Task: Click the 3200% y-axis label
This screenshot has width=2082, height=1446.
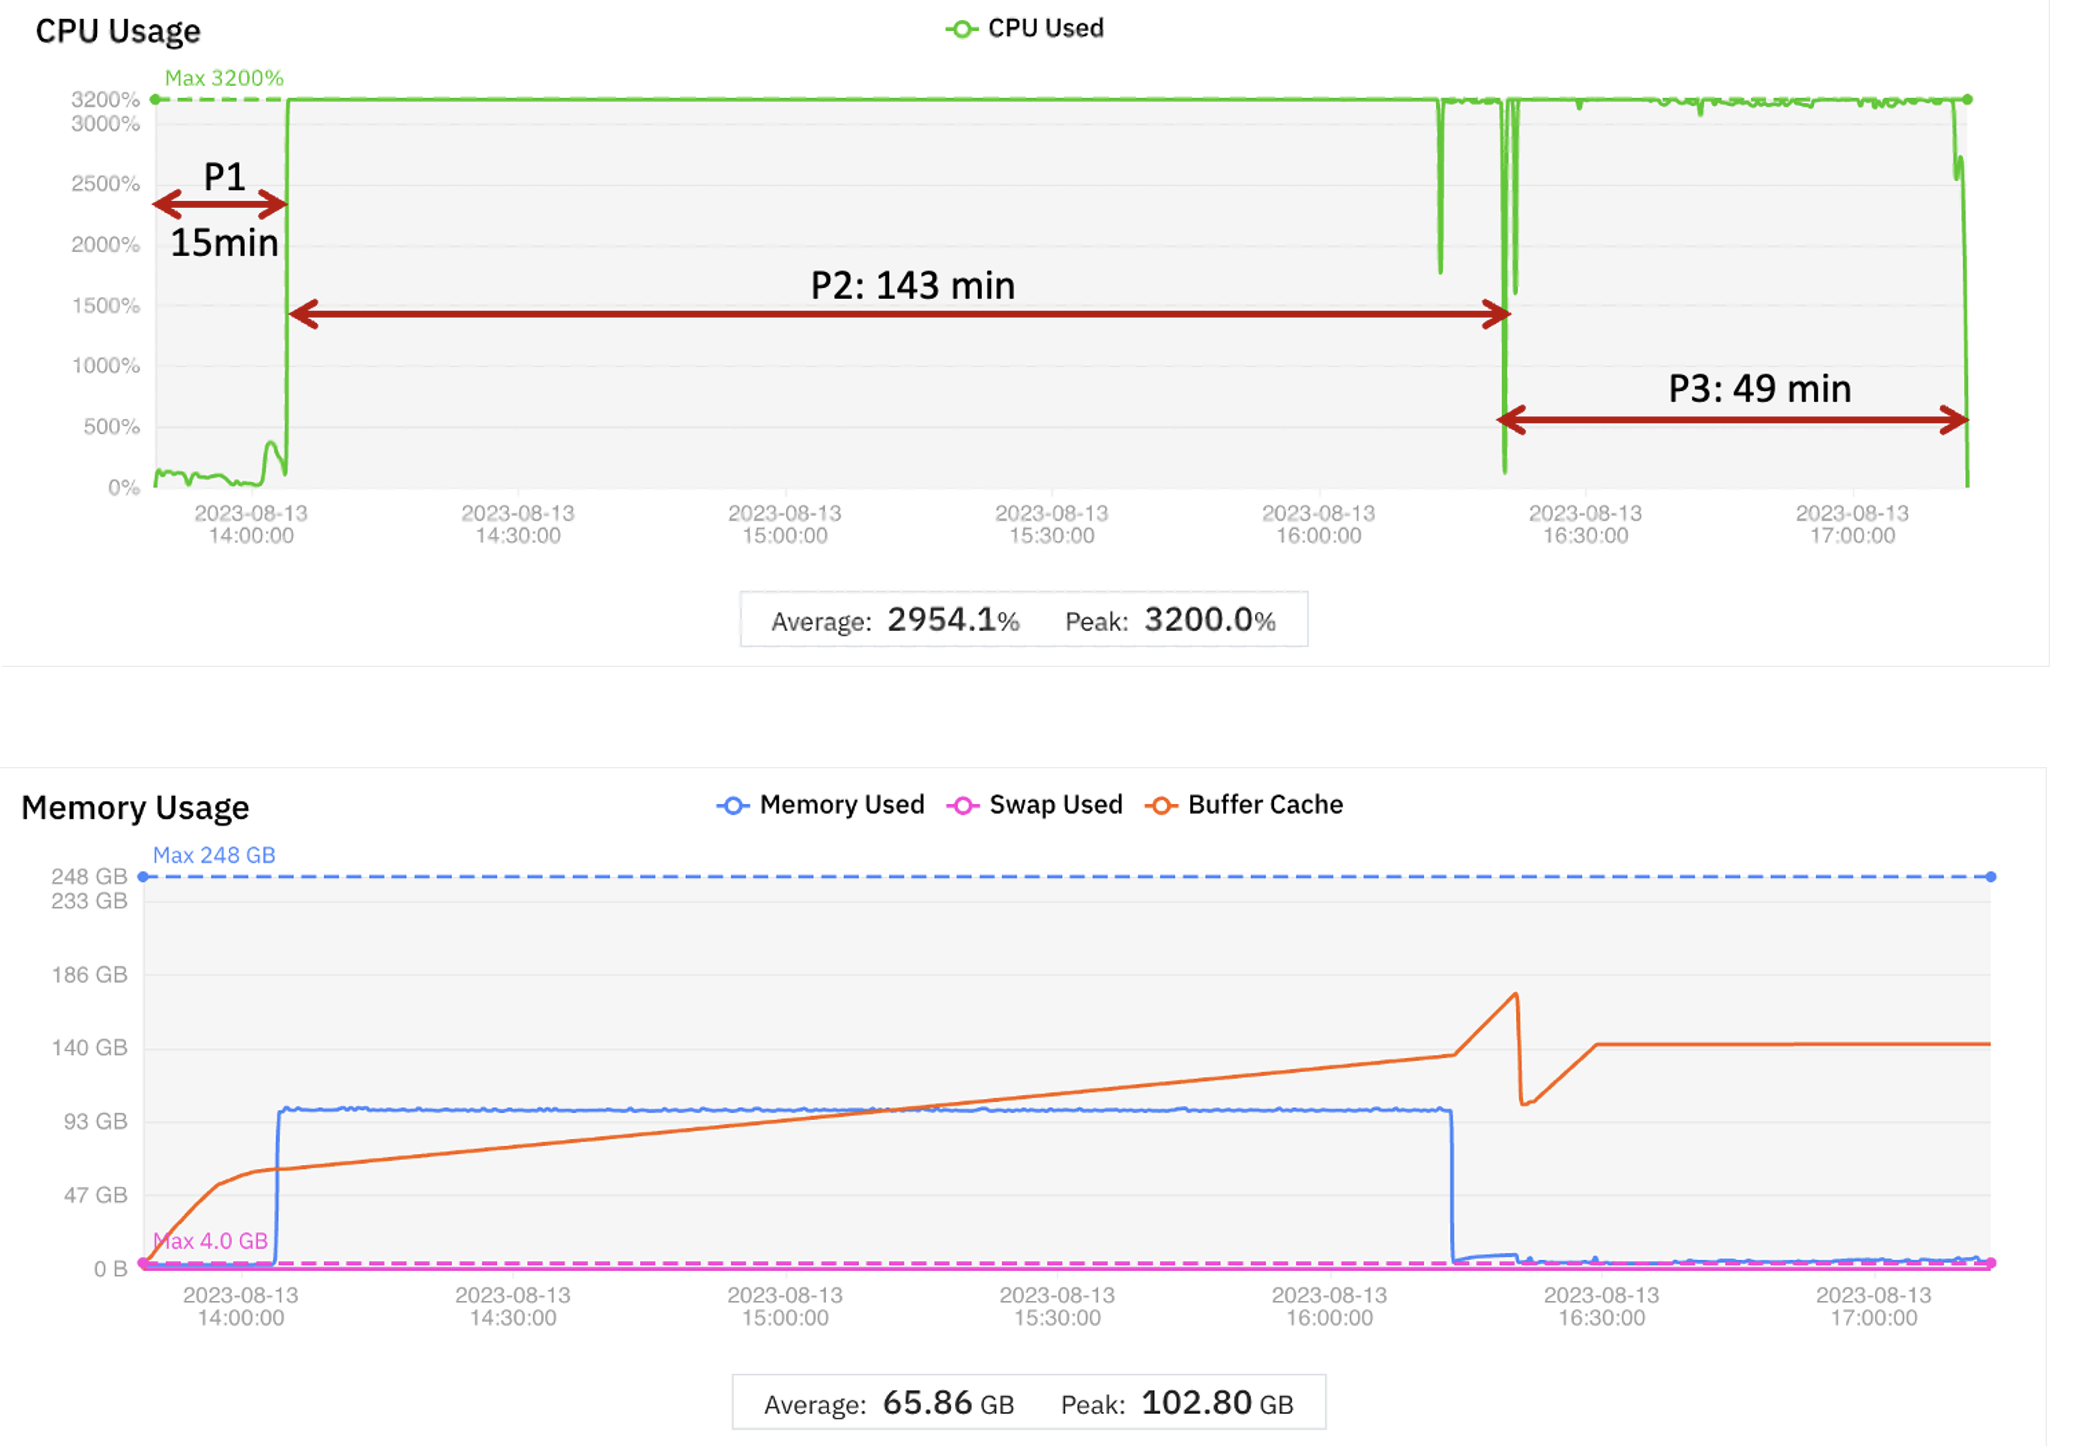Action: (x=105, y=99)
